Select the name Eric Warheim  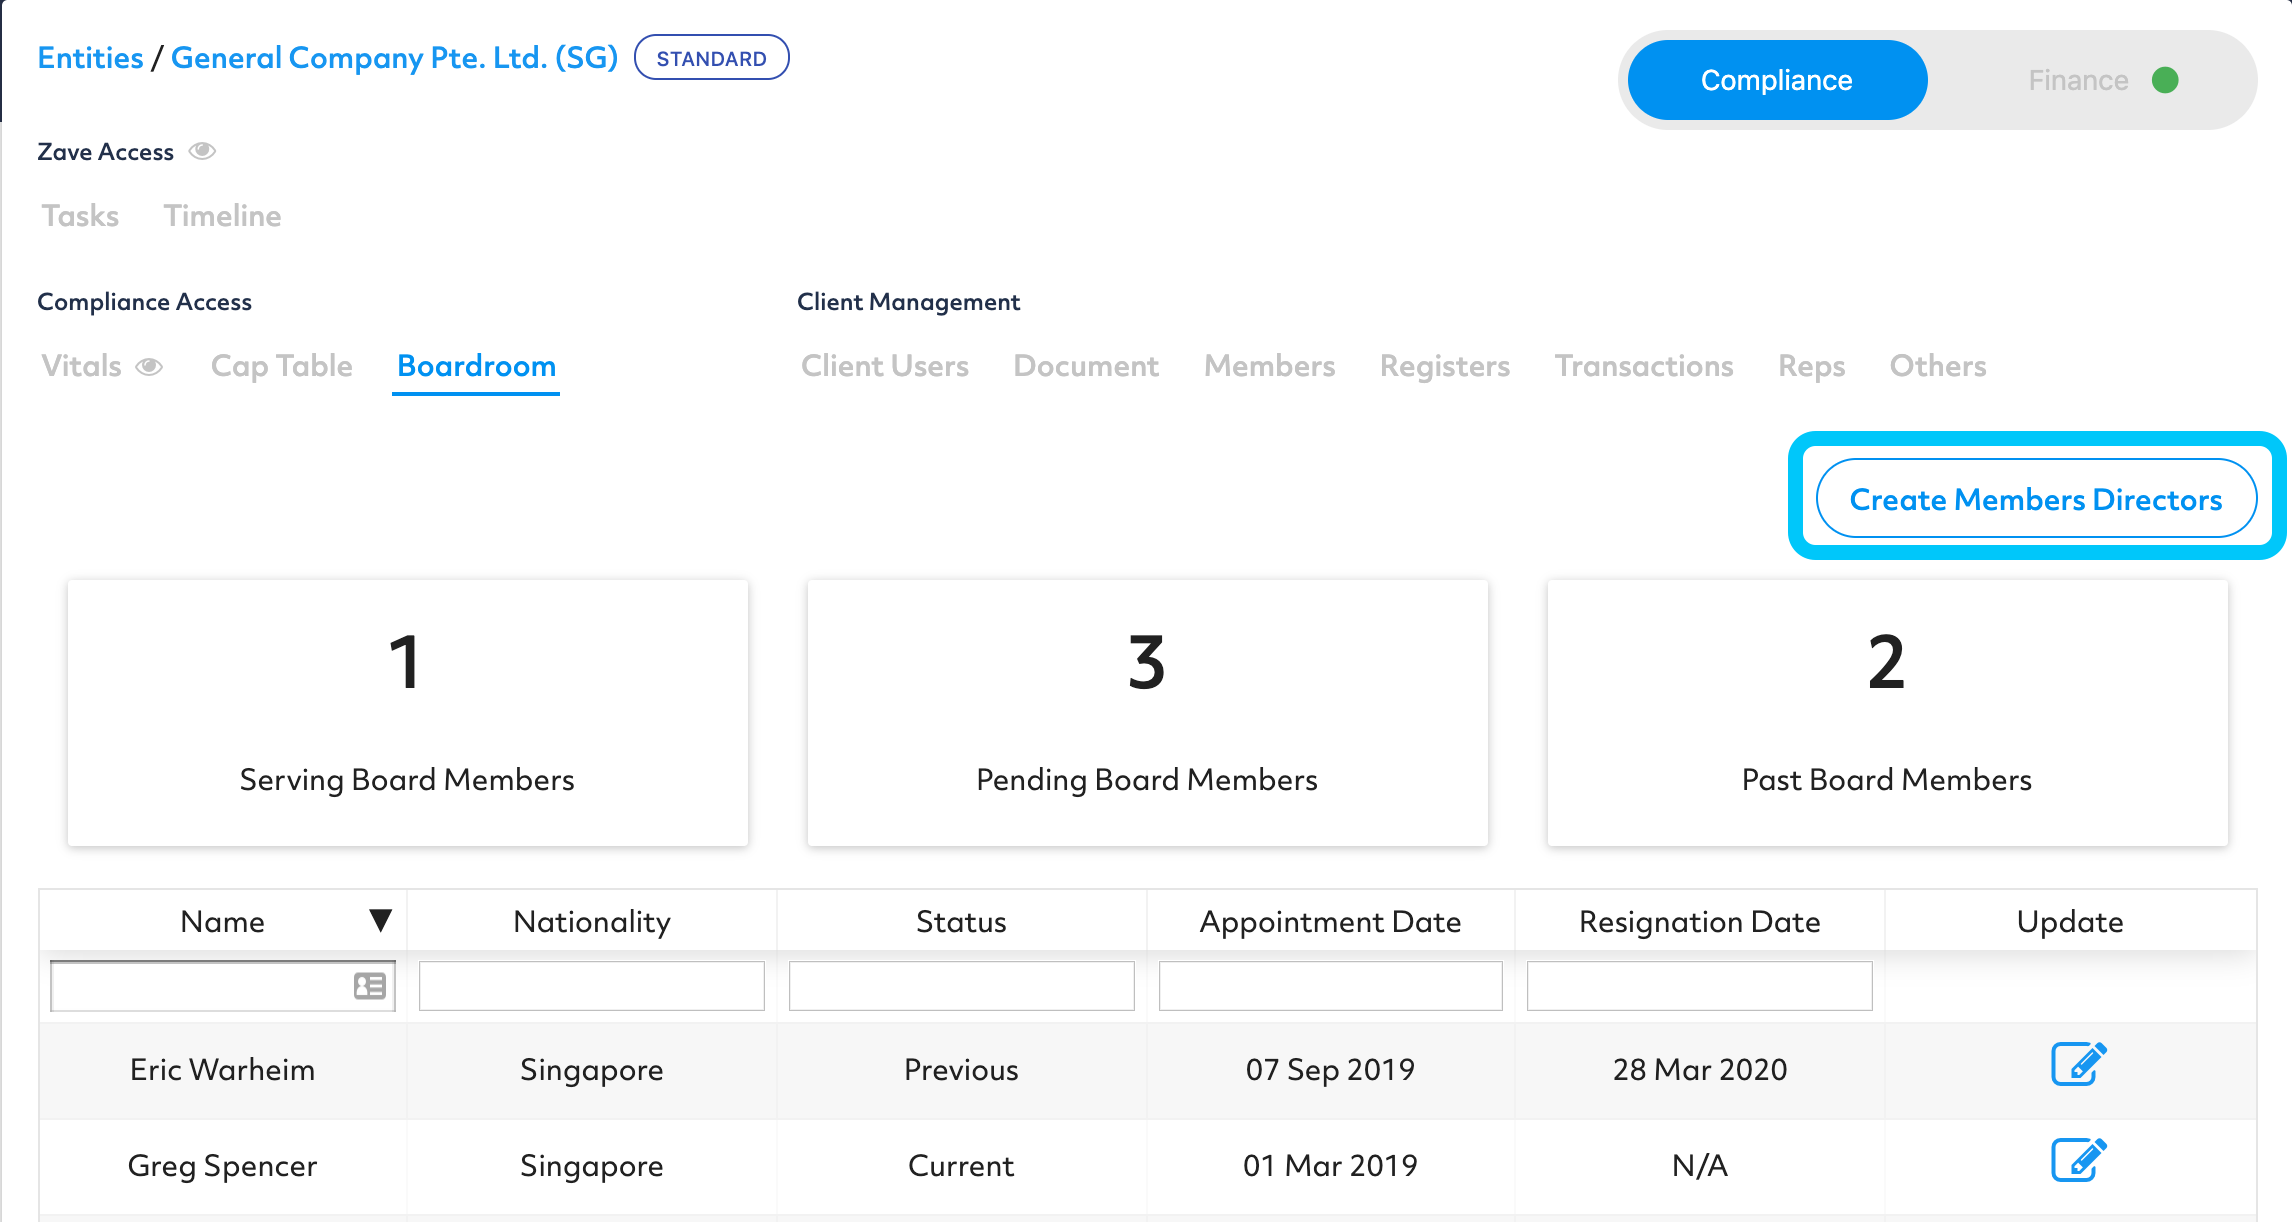point(222,1070)
